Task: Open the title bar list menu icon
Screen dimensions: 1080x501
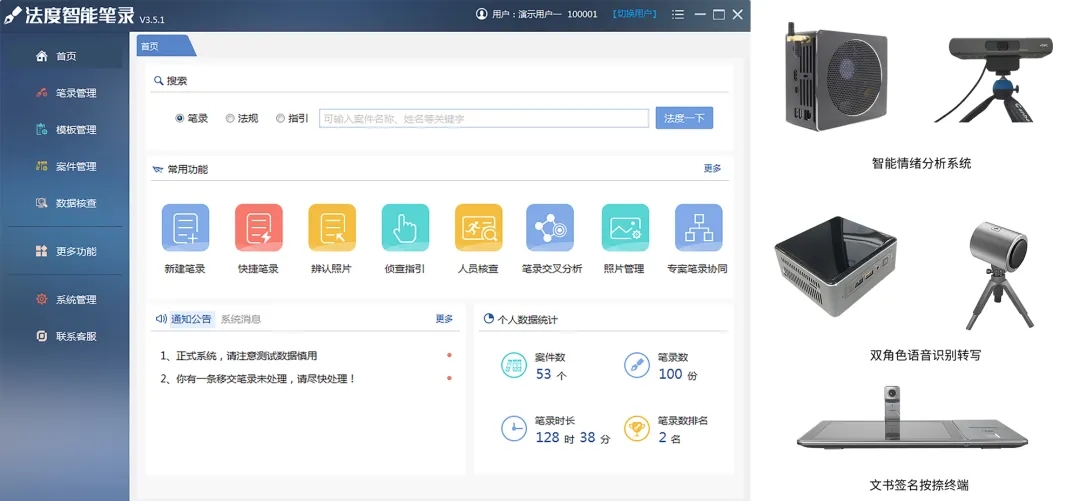Action: pos(679,15)
